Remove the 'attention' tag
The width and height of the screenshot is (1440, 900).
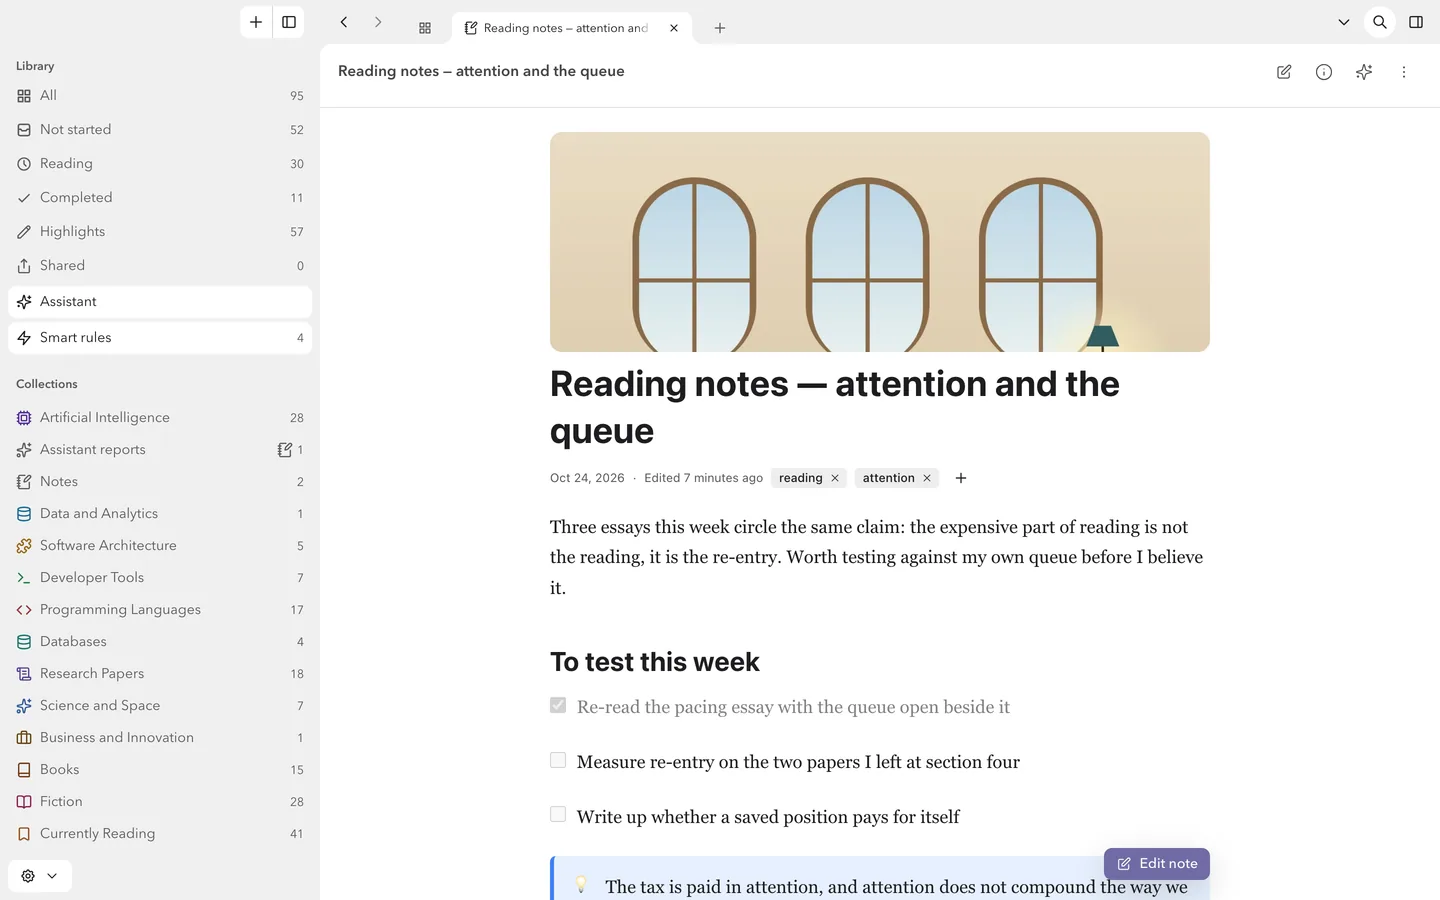(x=927, y=478)
